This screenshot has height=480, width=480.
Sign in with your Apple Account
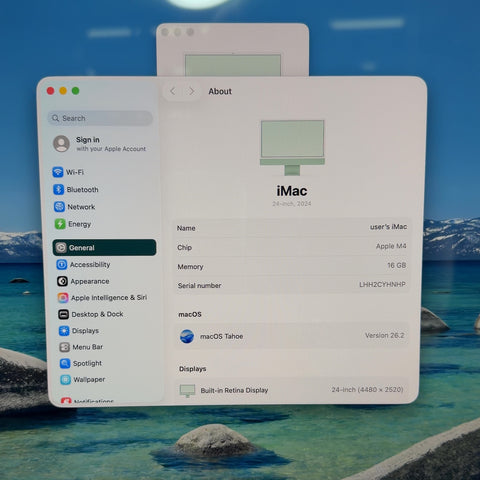click(x=100, y=144)
